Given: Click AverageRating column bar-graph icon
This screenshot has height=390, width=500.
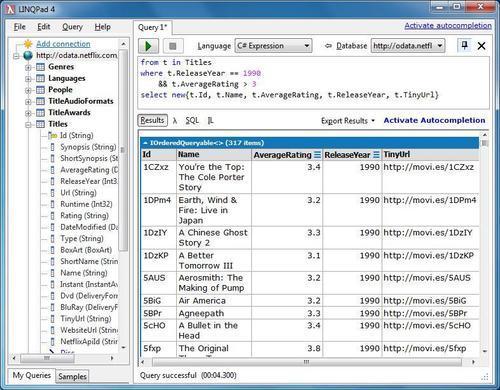Looking at the screenshot, I should (317, 155).
